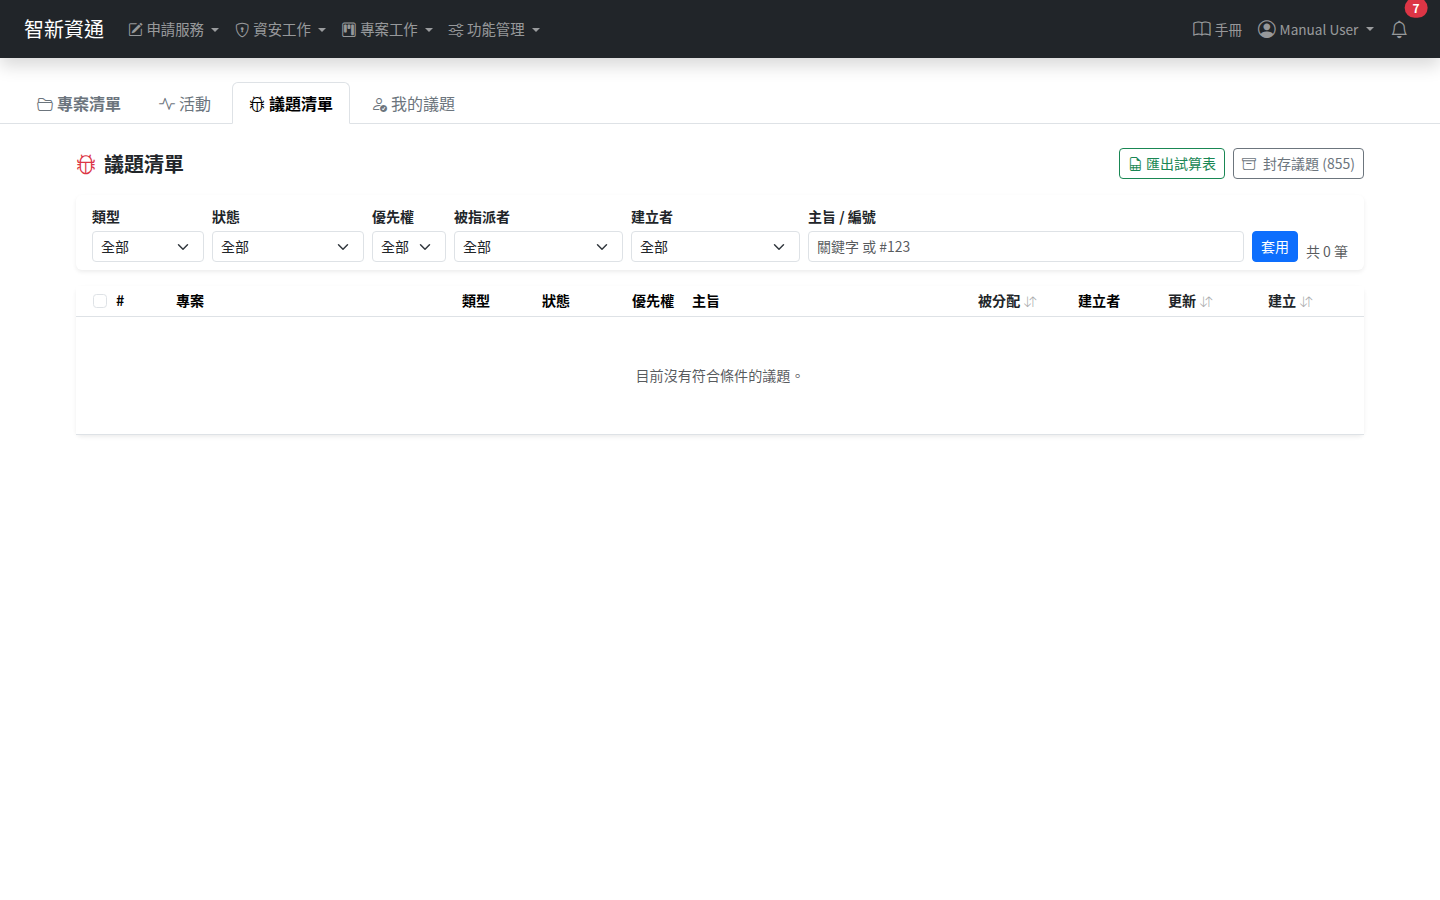Expand the 被指派者 filter dropdown
Image resolution: width=1440 pixels, height=900 pixels.
click(x=538, y=247)
